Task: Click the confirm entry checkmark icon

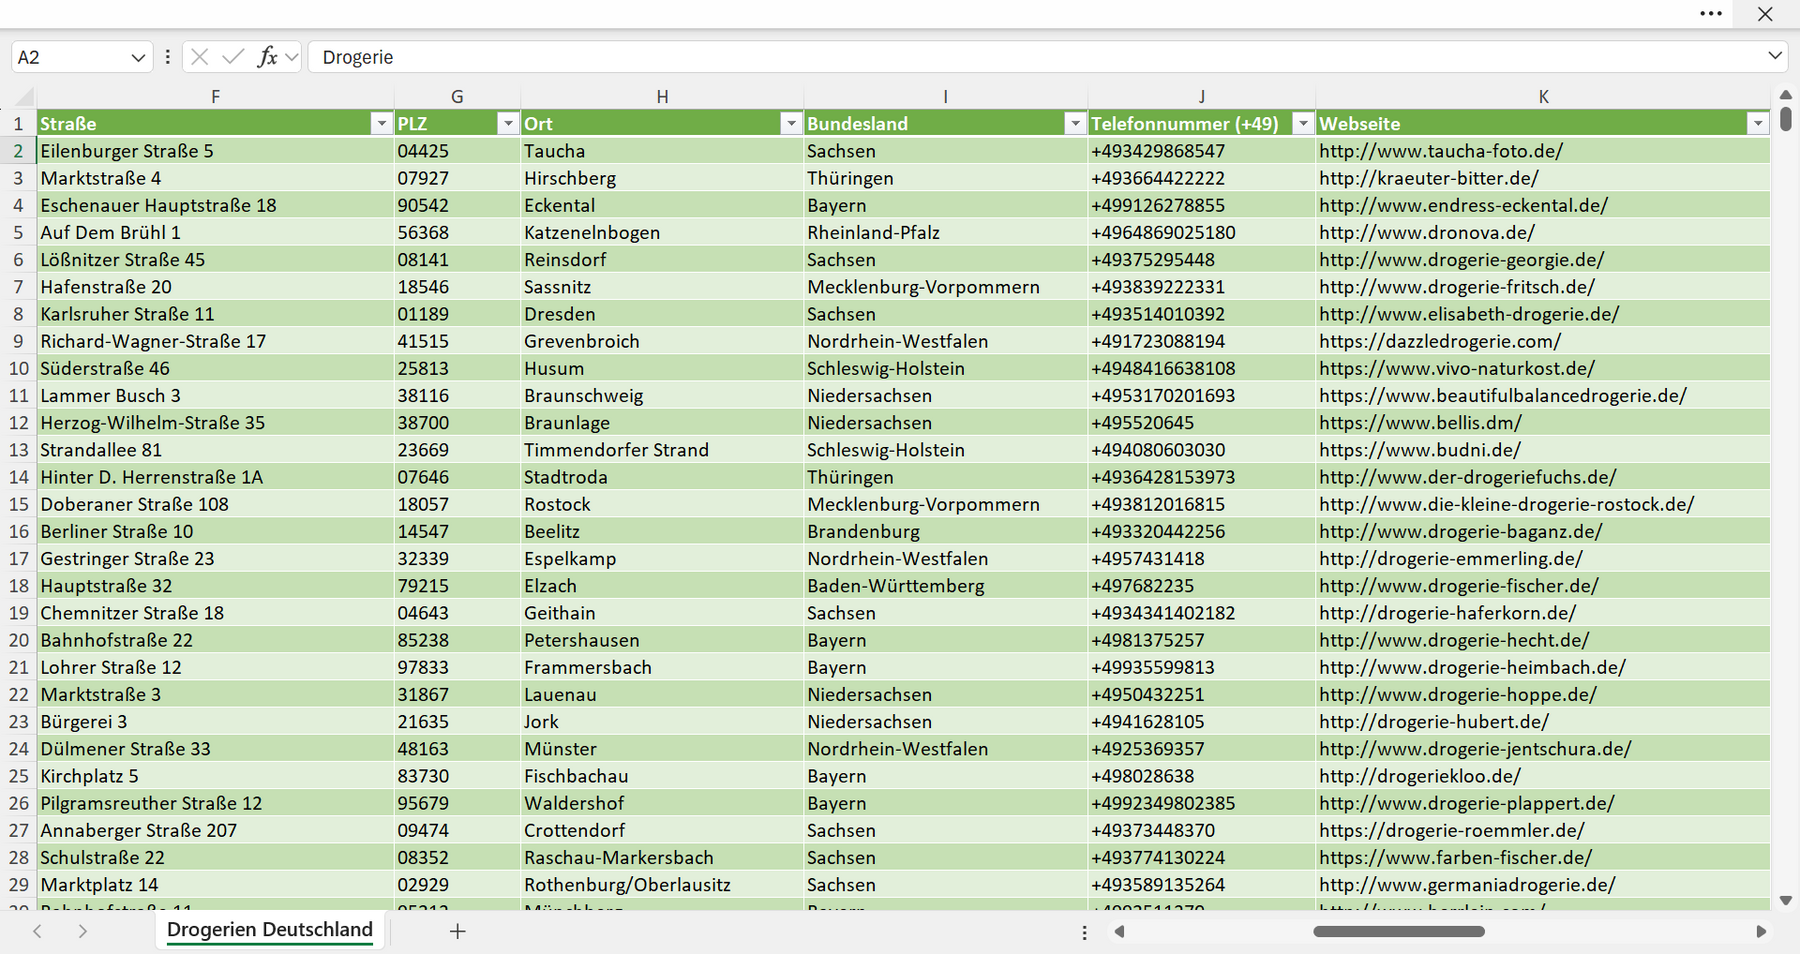Action: pyautogui.click(x=233, y=57)
